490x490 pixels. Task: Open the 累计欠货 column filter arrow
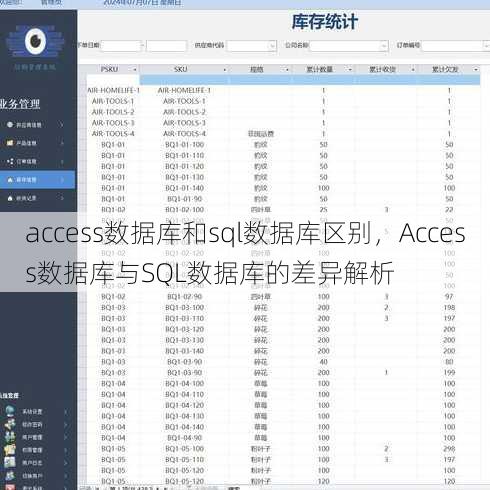click(476, 69)
